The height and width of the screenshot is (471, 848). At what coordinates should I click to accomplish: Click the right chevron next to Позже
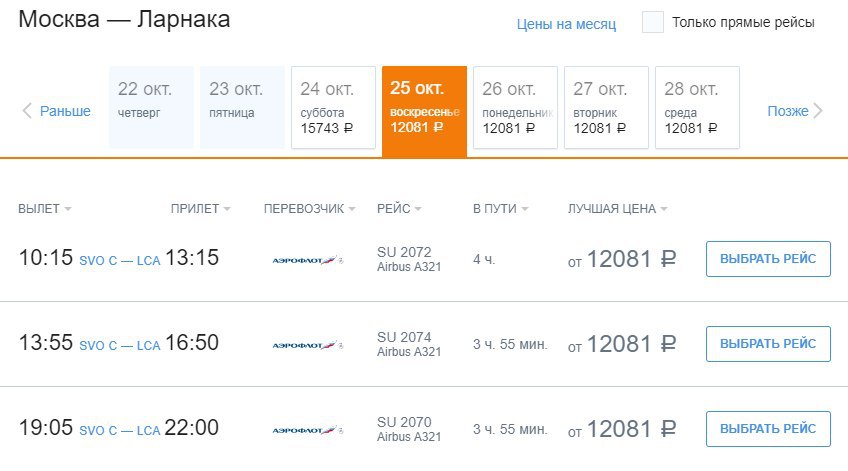click(818, 110)
